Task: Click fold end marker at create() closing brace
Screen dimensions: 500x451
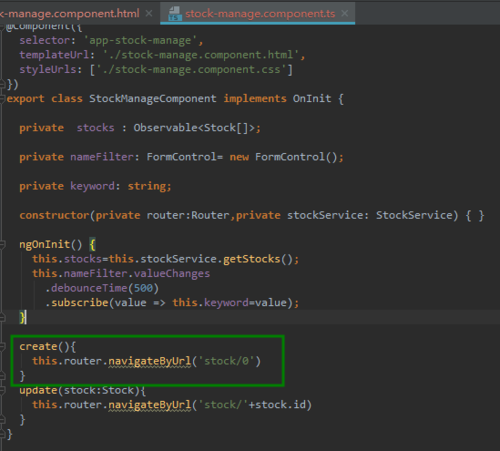Action: (2, 376)
